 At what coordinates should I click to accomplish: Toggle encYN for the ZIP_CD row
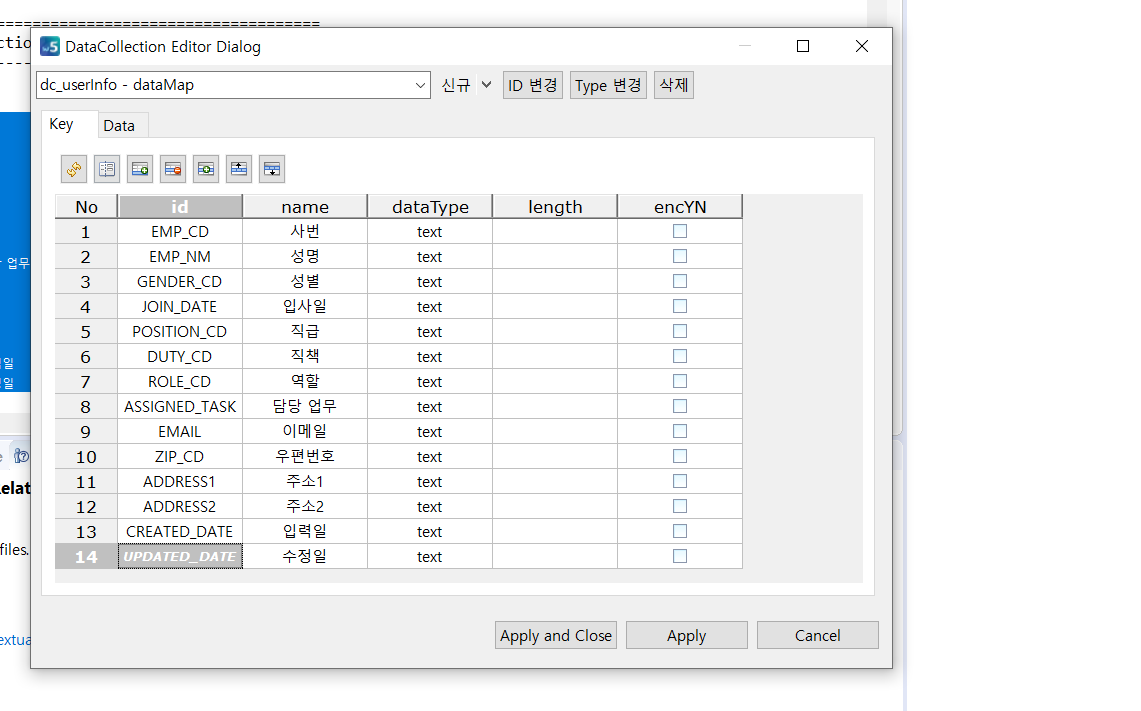pos(680,456)
